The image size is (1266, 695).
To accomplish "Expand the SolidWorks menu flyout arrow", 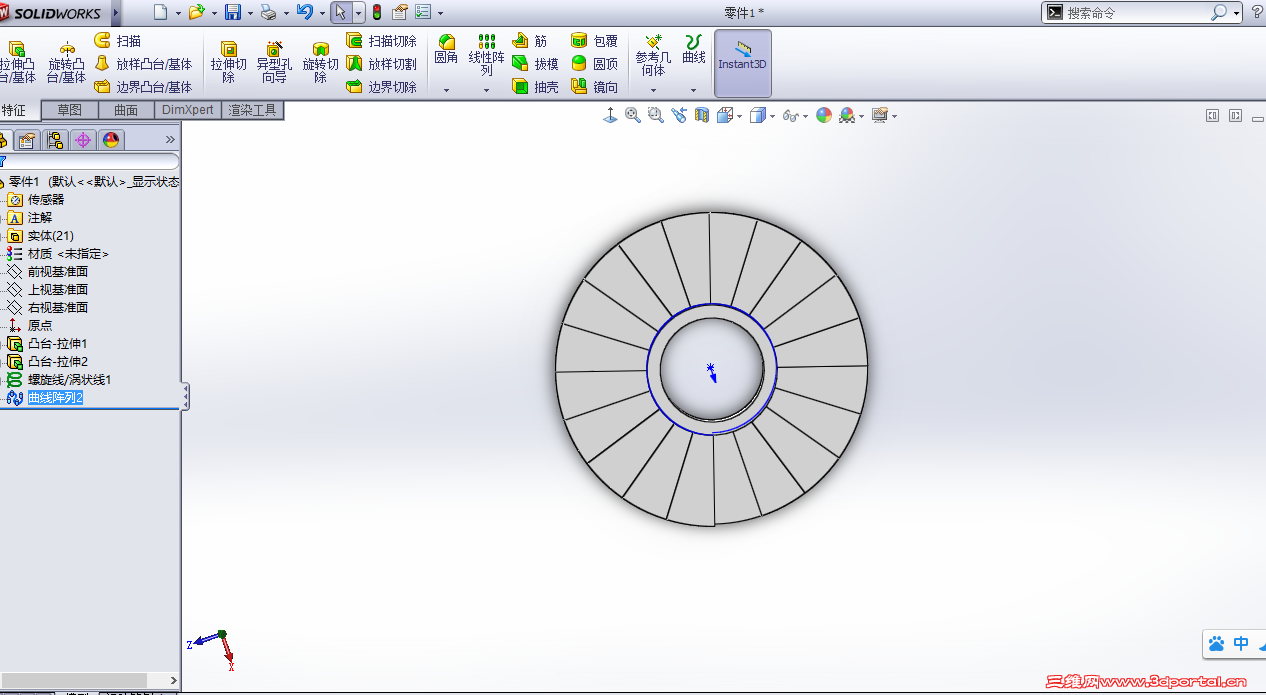I will pos(116,12).
